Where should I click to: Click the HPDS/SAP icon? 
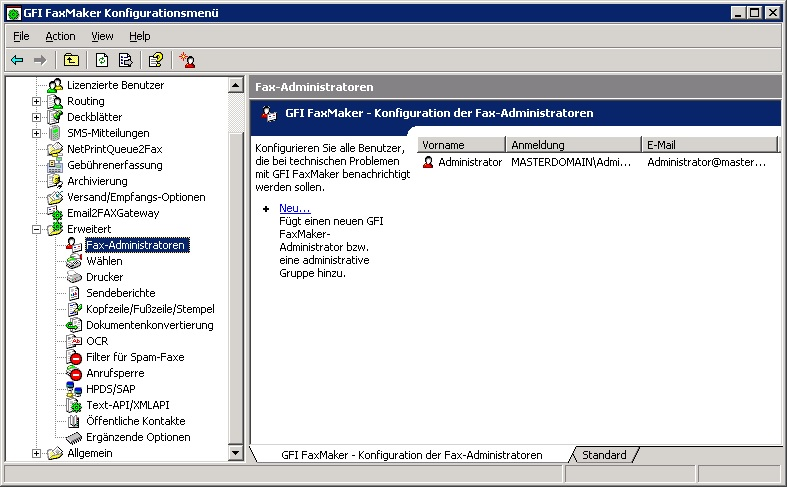(x=74, y=389)
